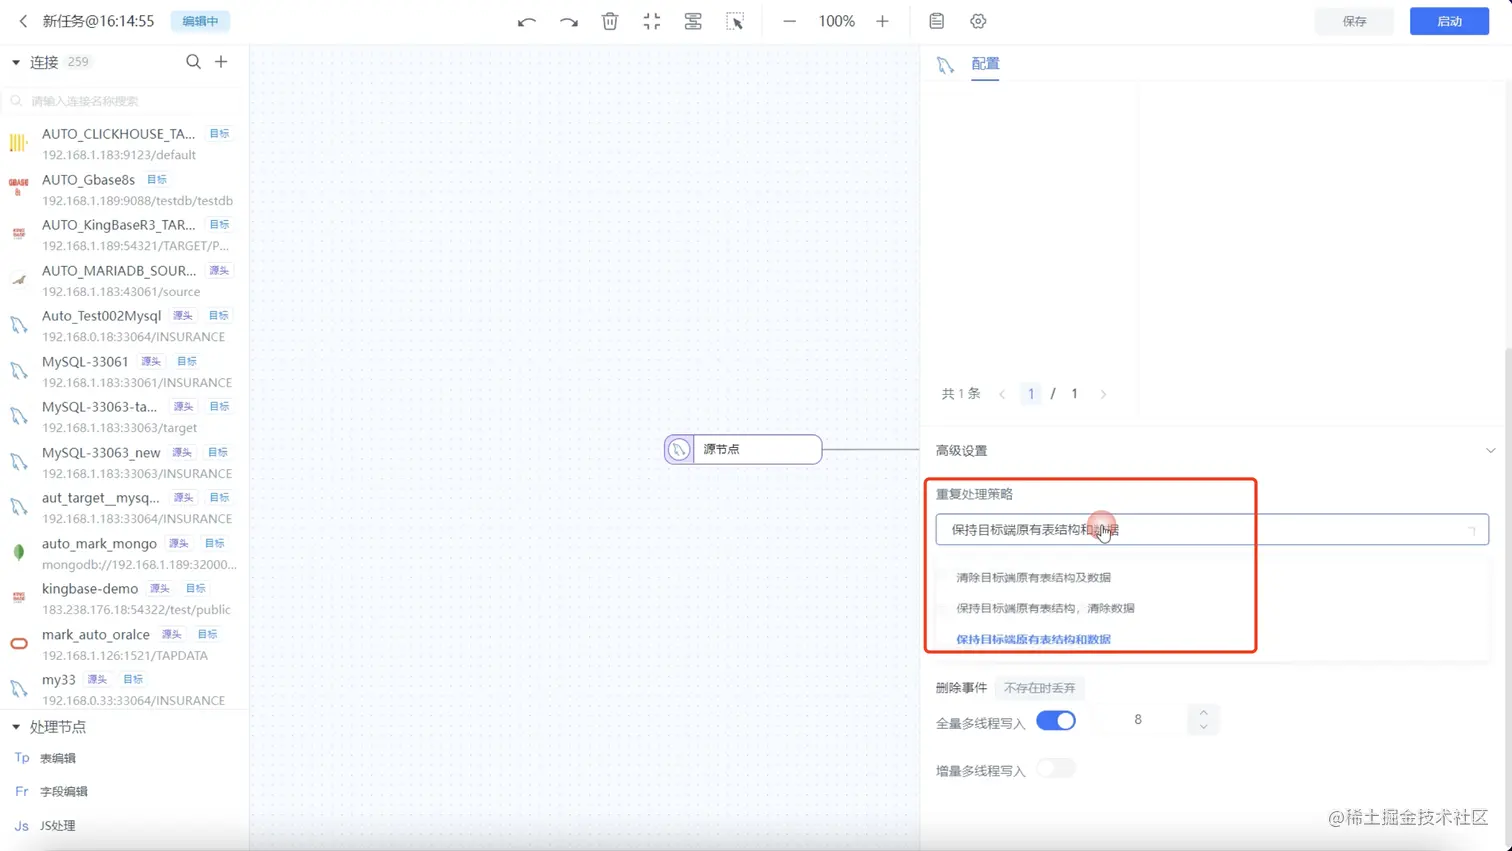Go back using the arrow beside 新任务
1512x851 pixels.
coord(23,21)
